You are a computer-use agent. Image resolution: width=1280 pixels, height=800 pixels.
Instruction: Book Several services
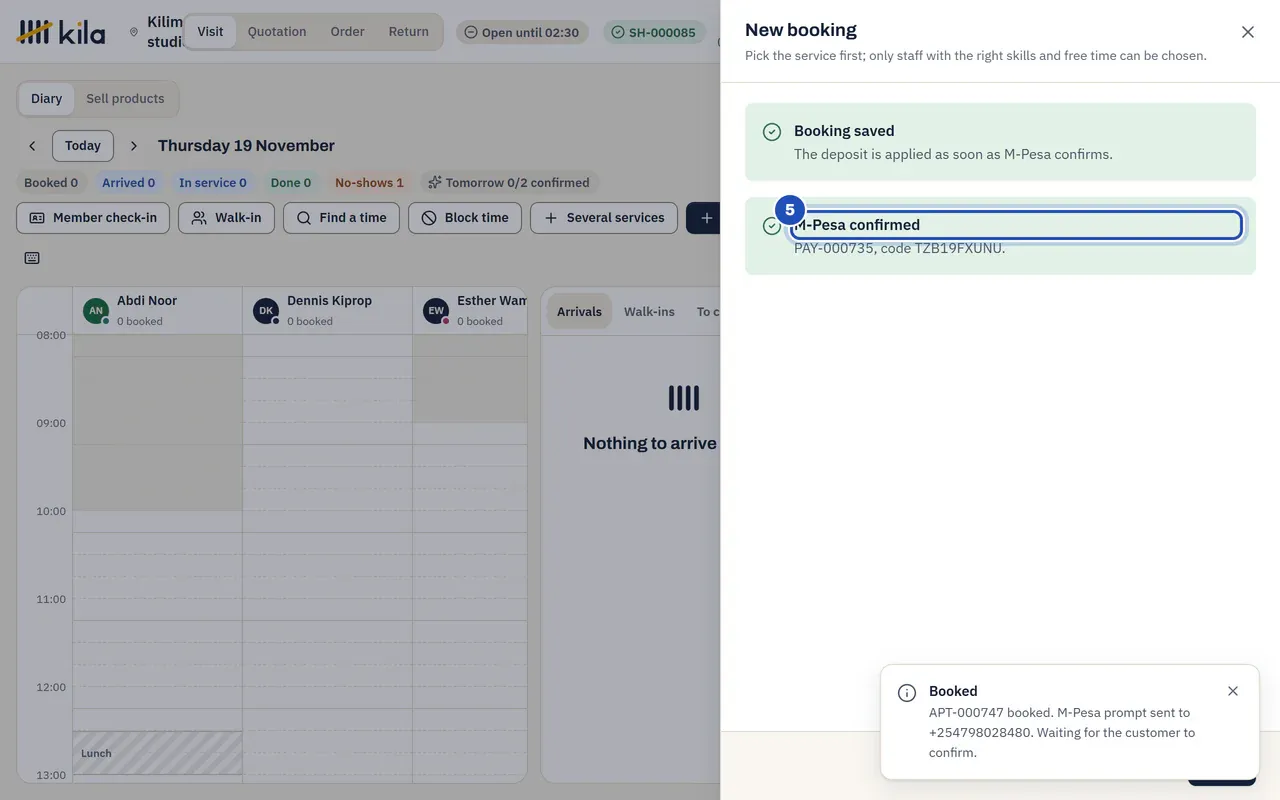tap(604, 218)
